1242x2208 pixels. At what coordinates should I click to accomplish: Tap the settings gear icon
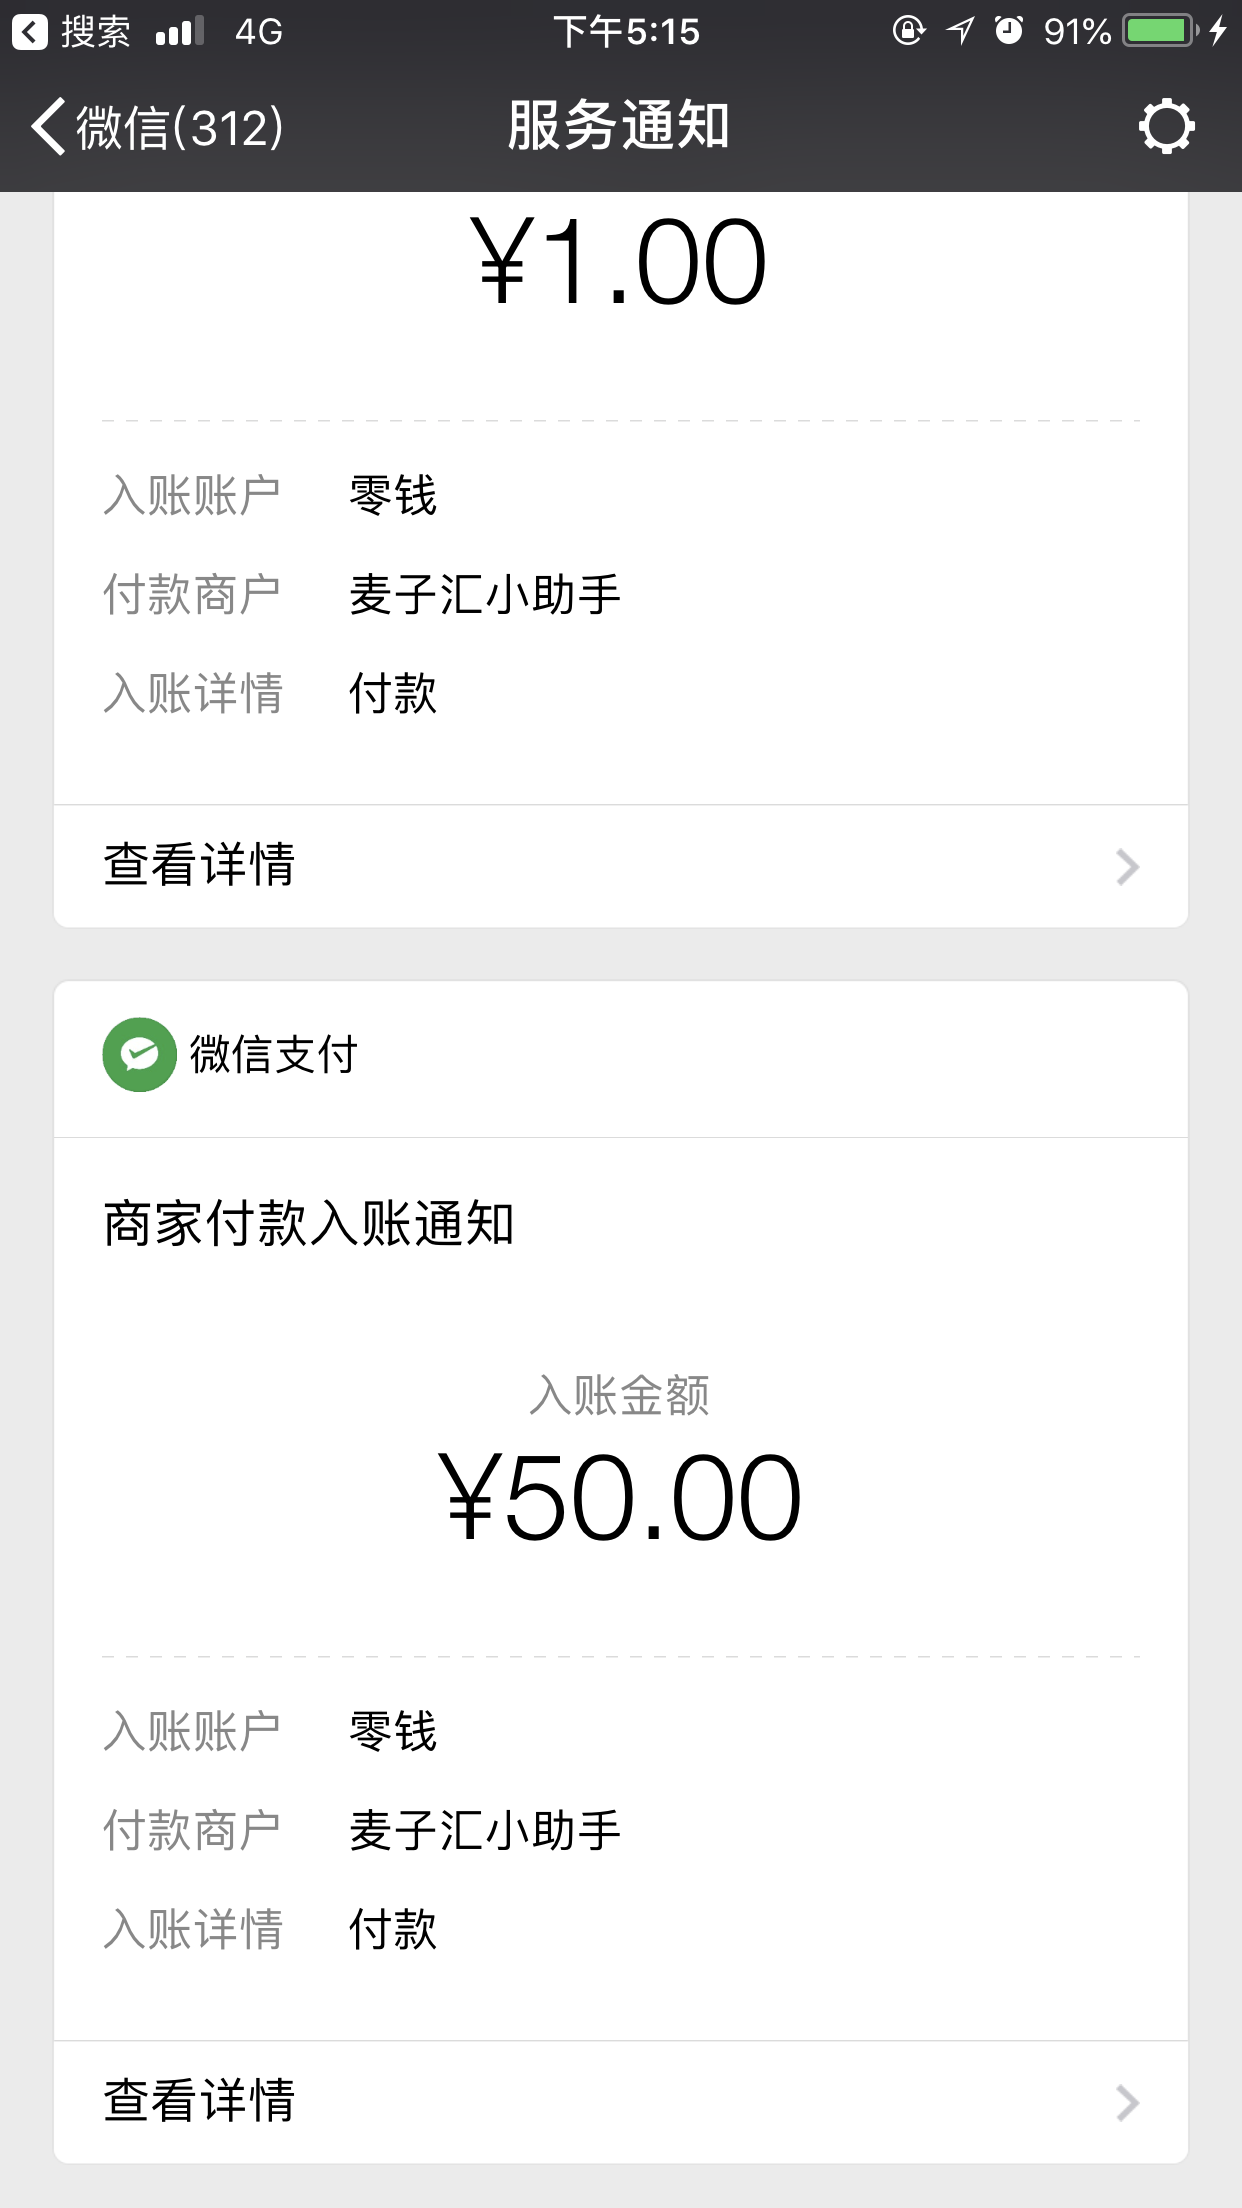1166,127
